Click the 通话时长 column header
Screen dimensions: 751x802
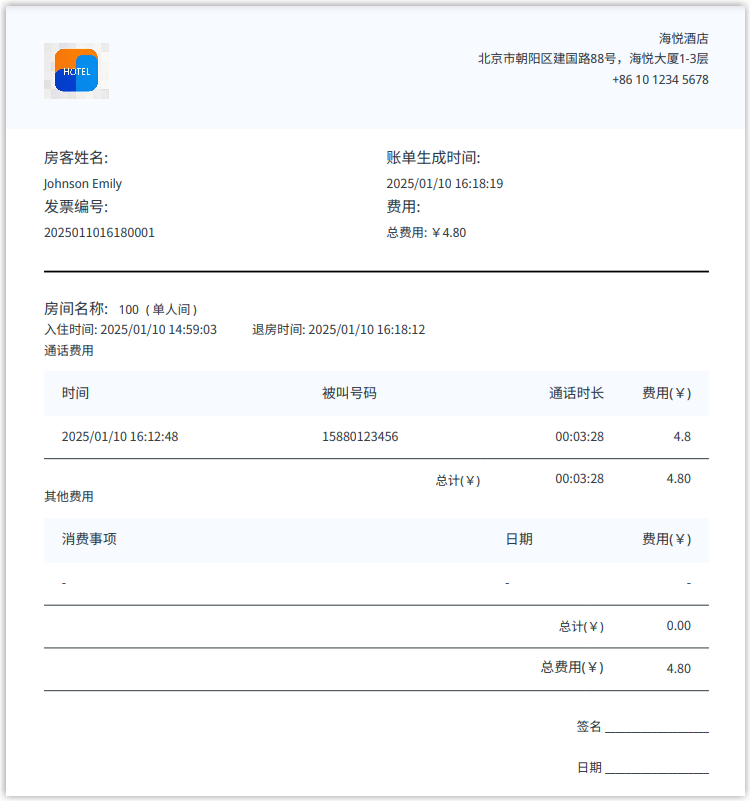(x=576, y=394)
